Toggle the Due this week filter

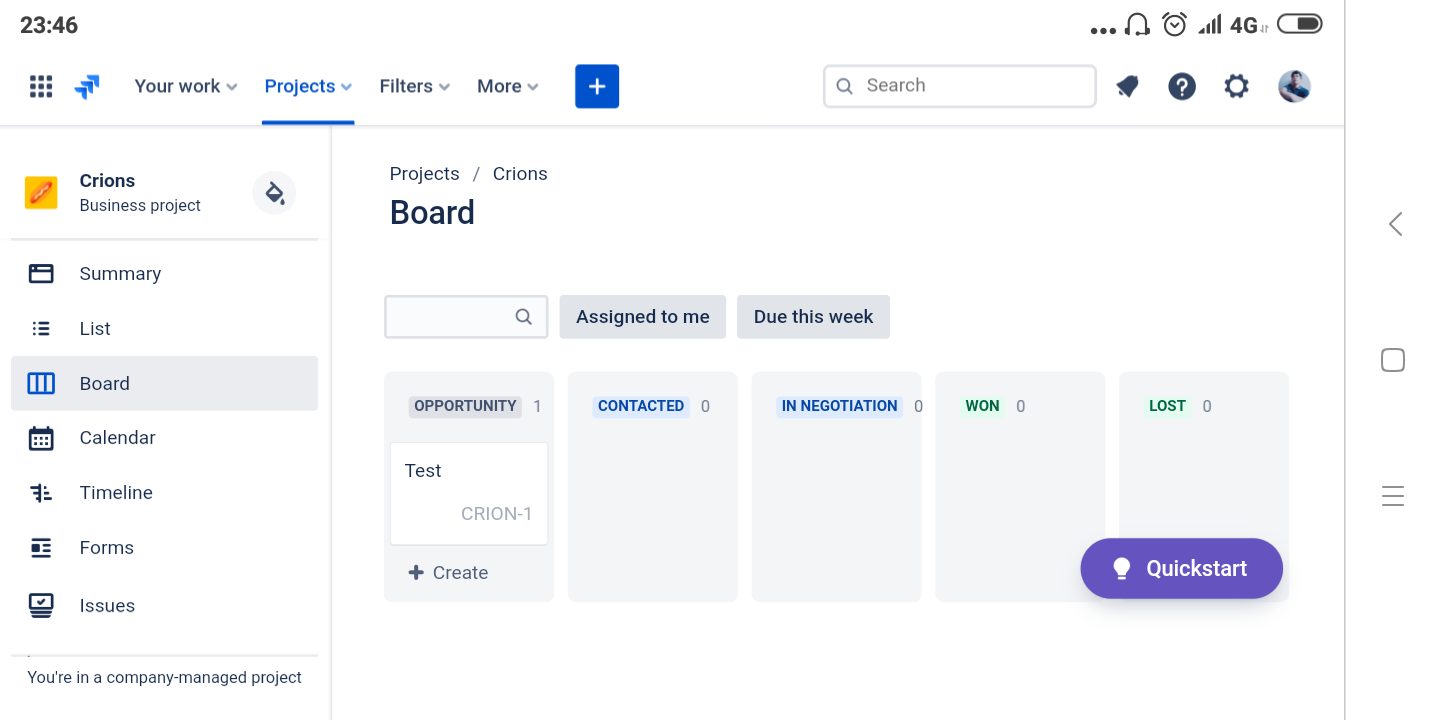(x=813, y=317)
